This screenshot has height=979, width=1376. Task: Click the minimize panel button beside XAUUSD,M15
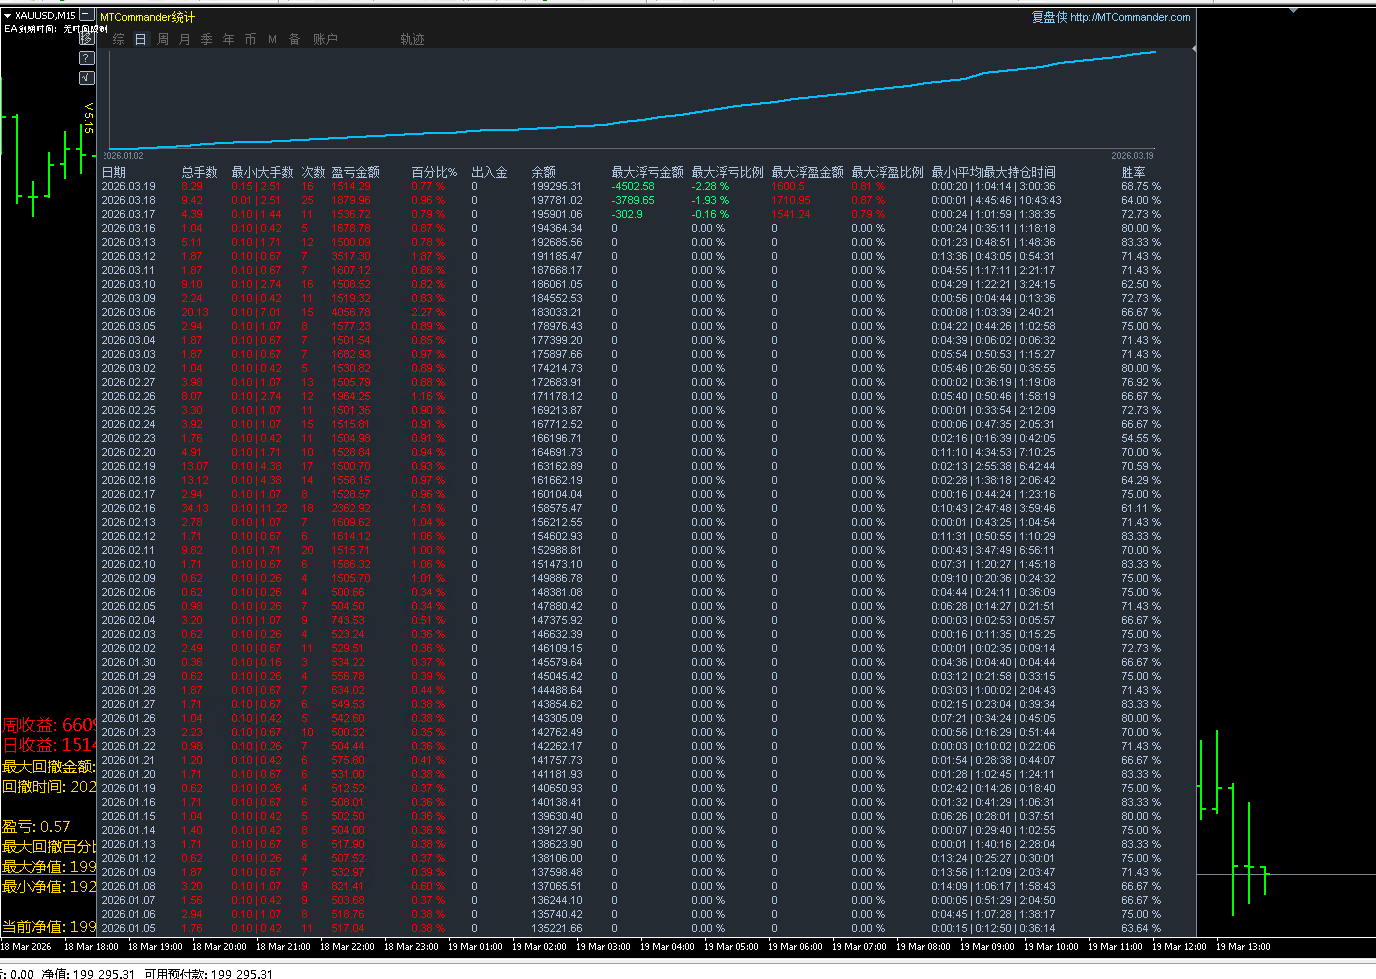[87, 15]
